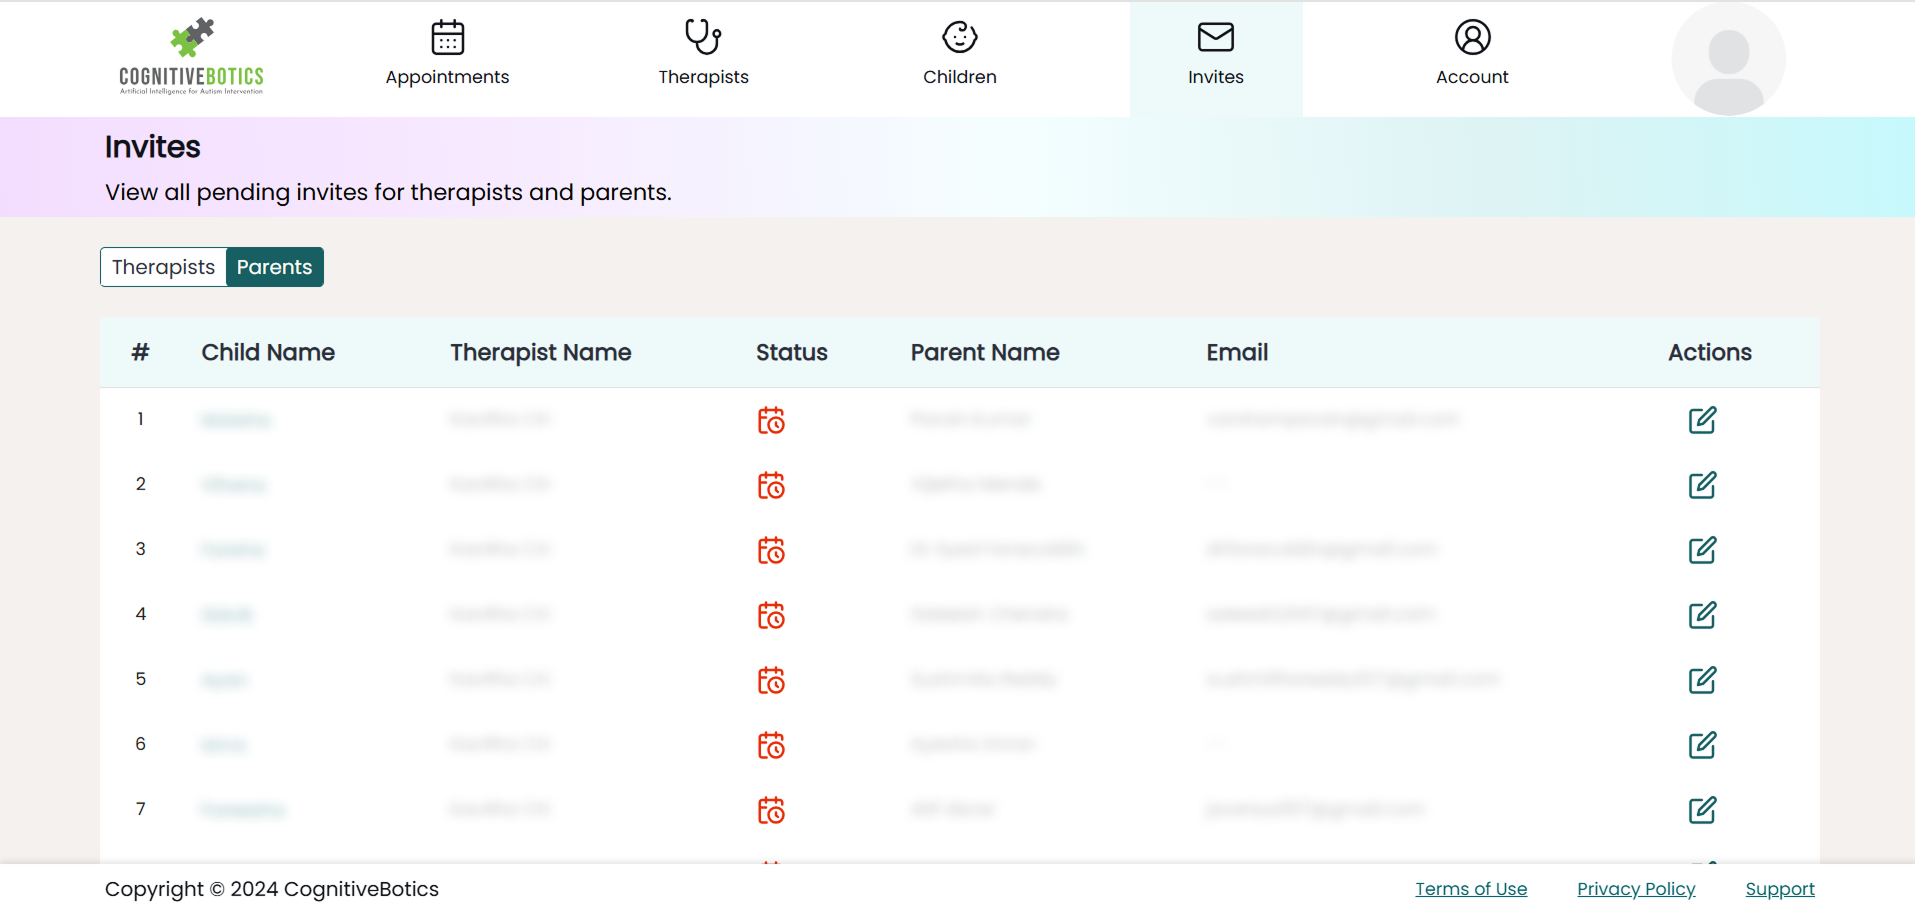Open the Privacy Policy link

tap(1636, 889)
